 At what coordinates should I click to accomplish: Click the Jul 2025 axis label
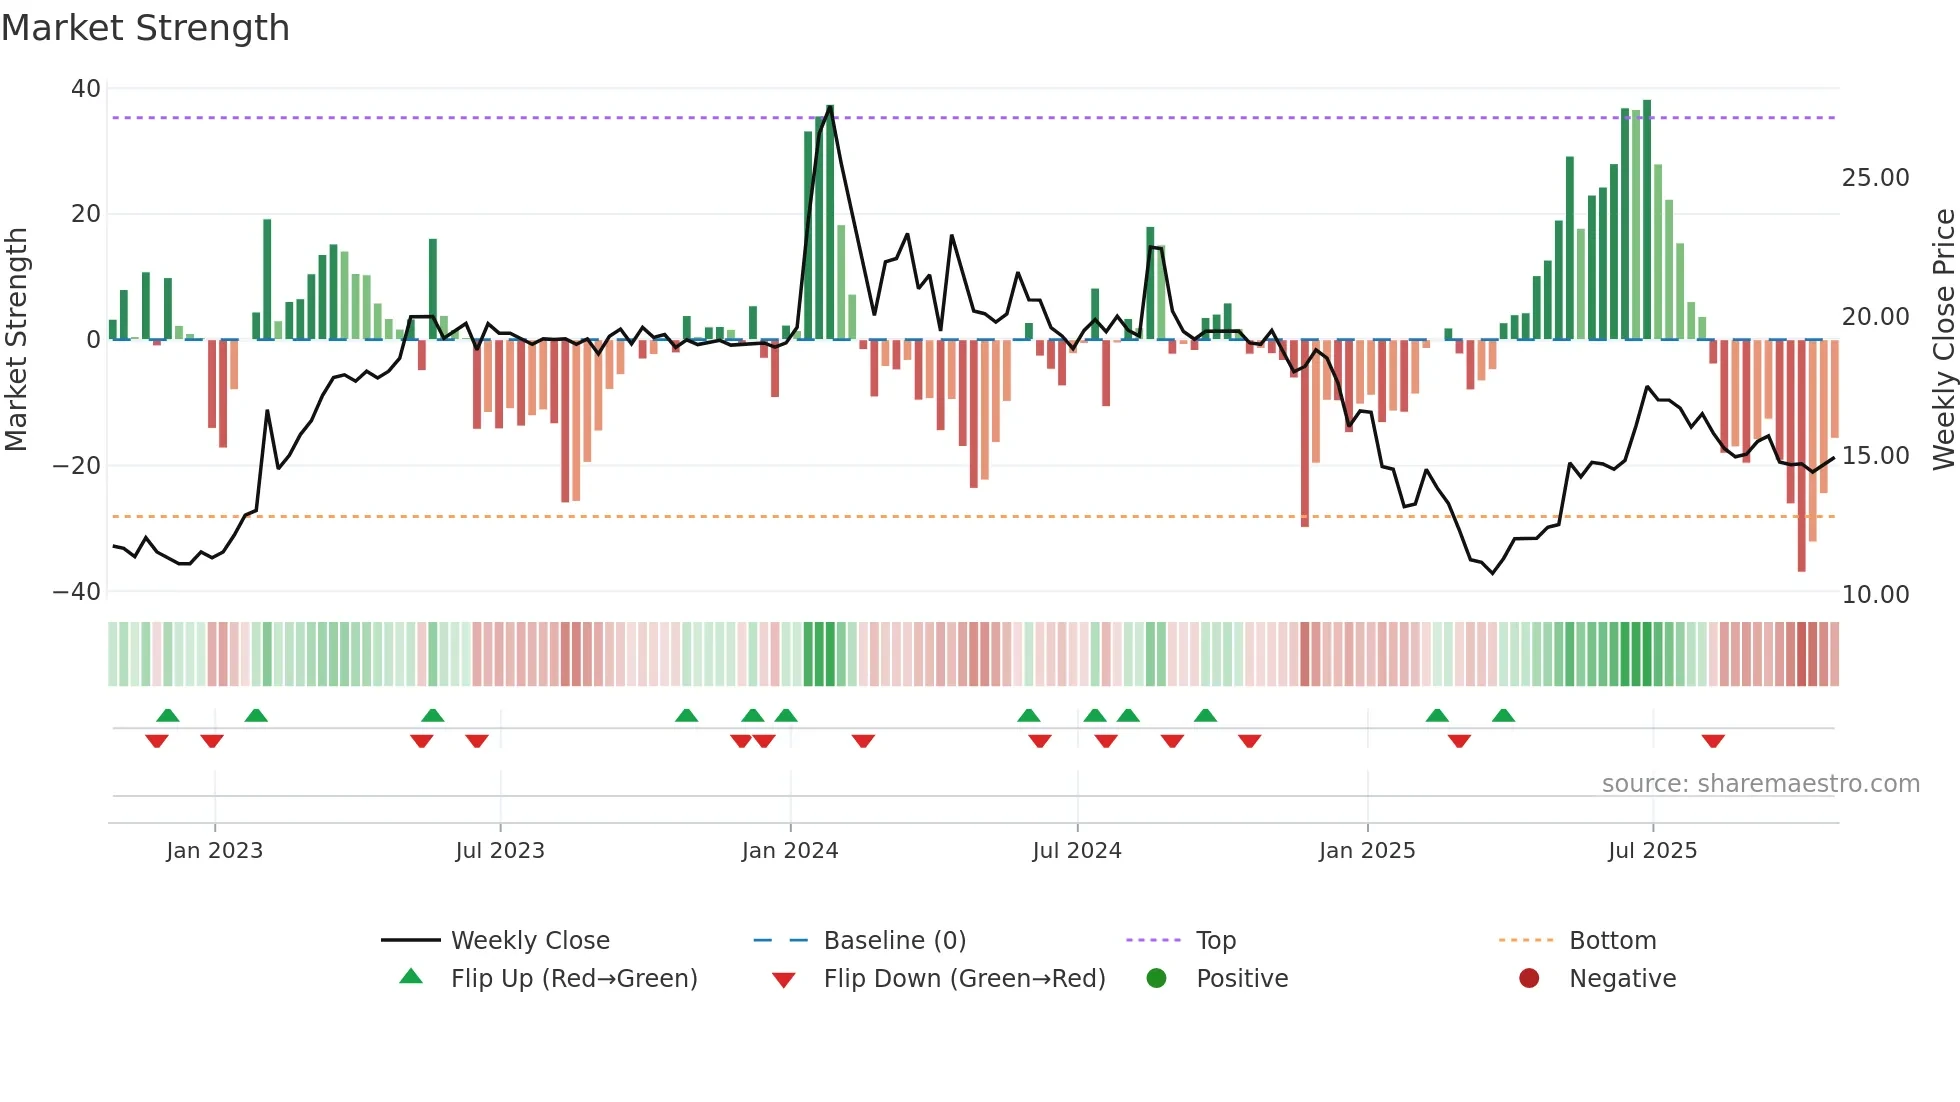tap(1653, 851)
